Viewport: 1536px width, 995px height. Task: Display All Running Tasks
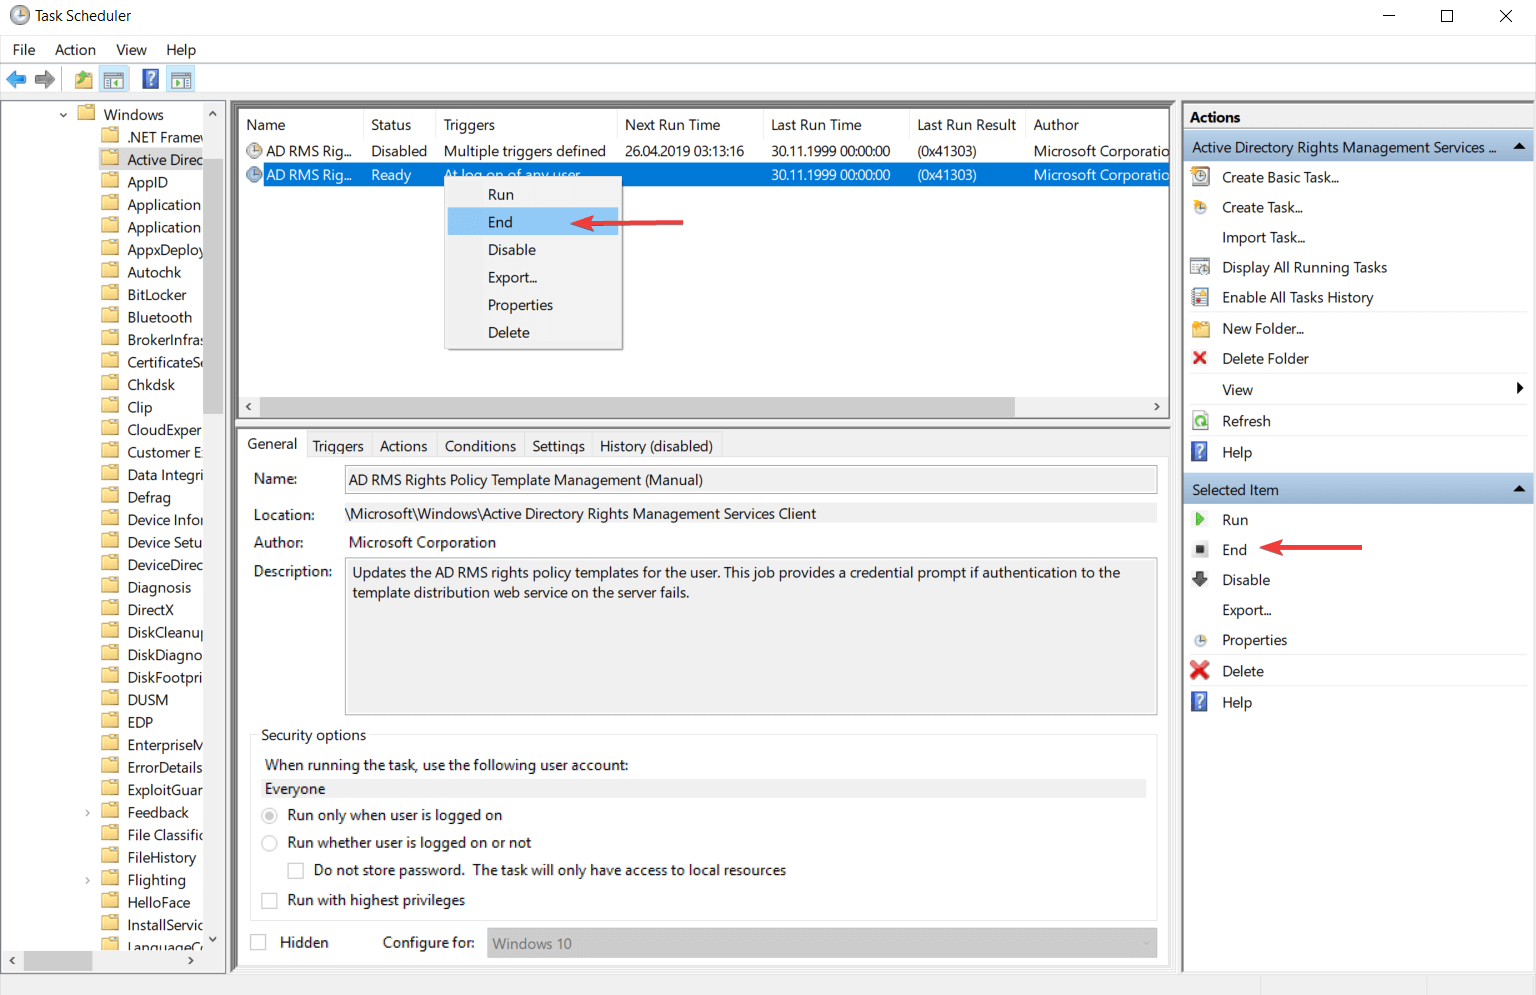(1303, 267)
